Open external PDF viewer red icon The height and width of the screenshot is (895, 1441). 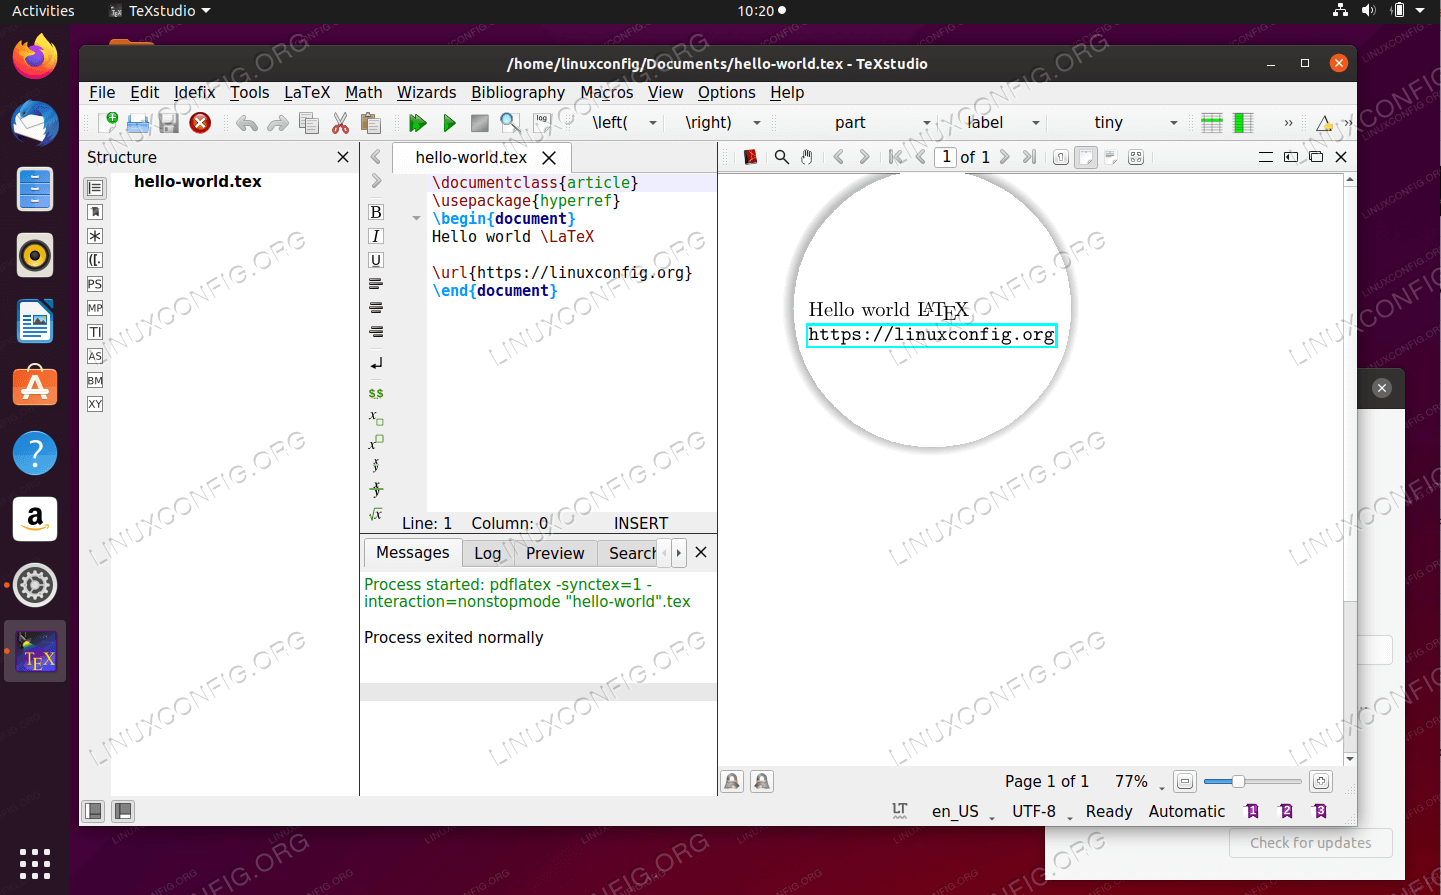point(750,157)
